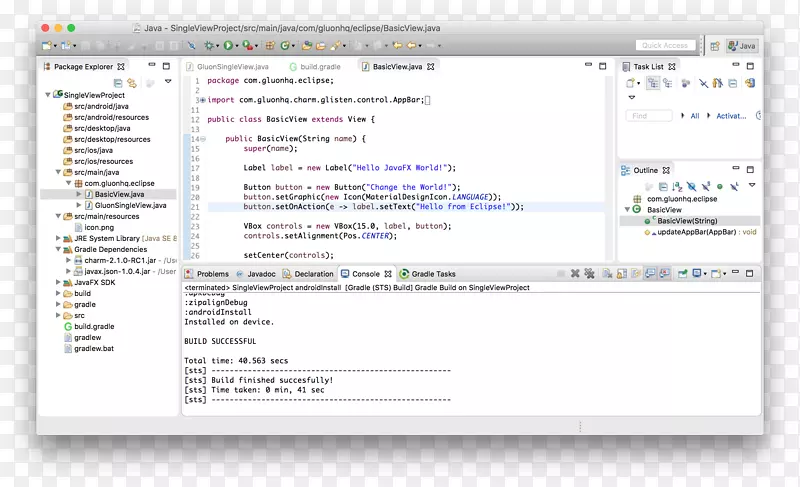Open the Problems tab
Screen dimensions: 800x487
tap(212, 273)
